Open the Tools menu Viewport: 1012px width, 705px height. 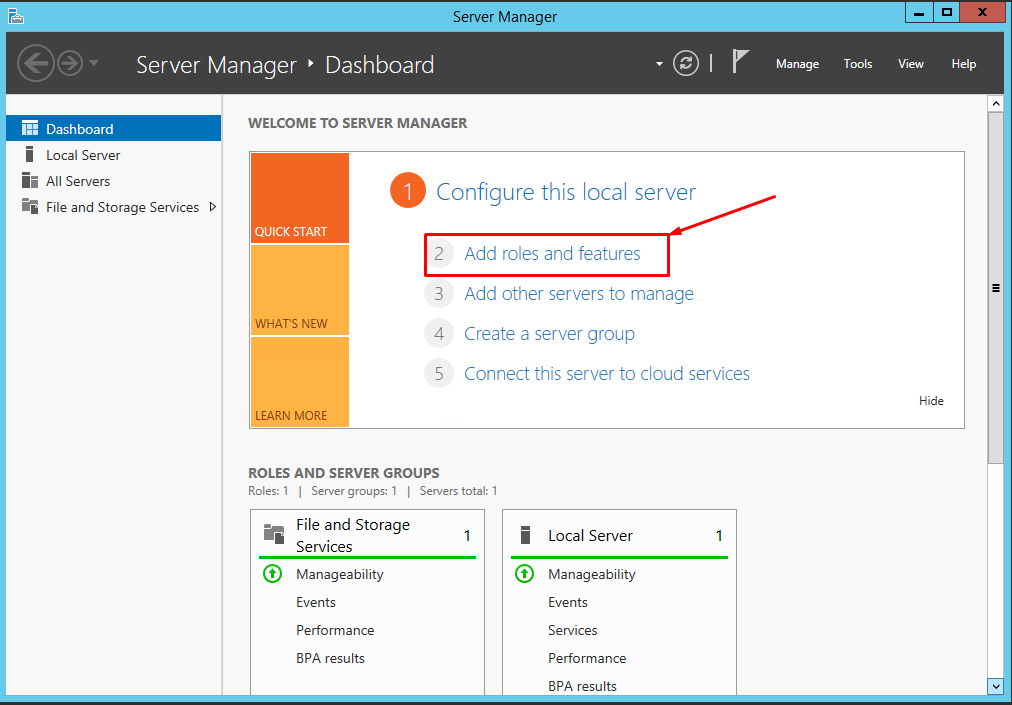858,64
